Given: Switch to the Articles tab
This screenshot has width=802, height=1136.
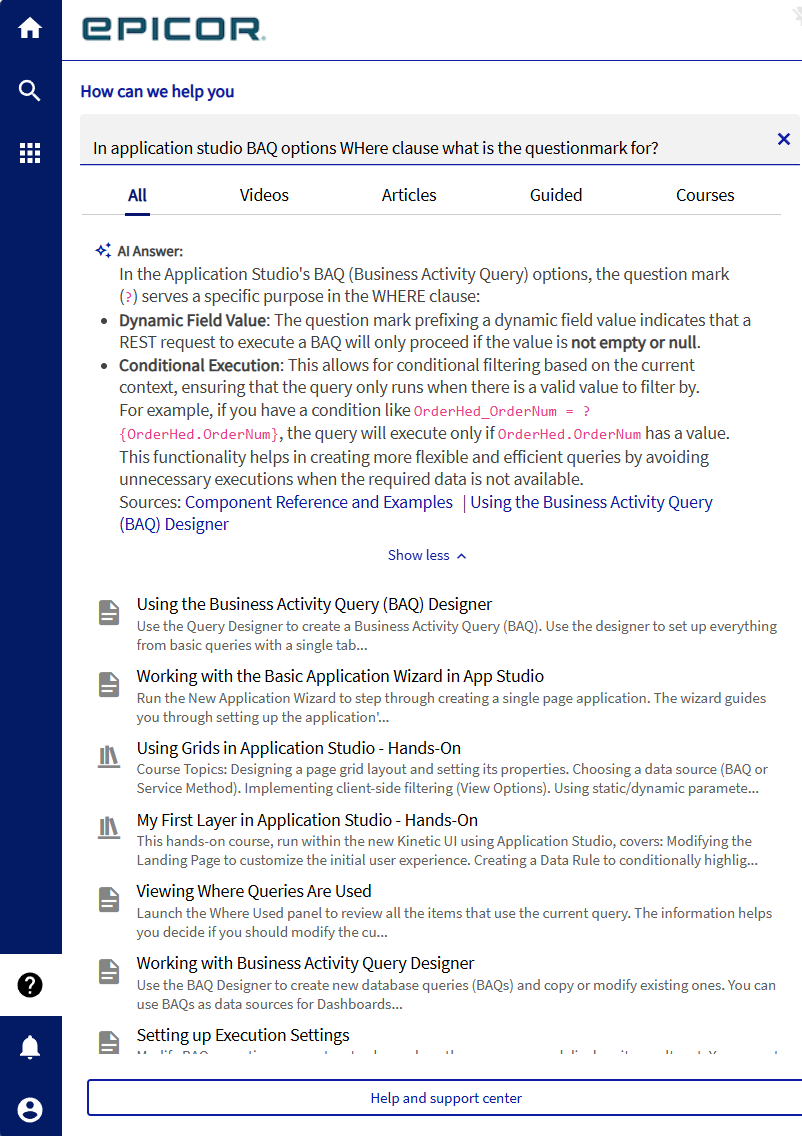Looking at the screenshot, I should click(x=409, y=195).
